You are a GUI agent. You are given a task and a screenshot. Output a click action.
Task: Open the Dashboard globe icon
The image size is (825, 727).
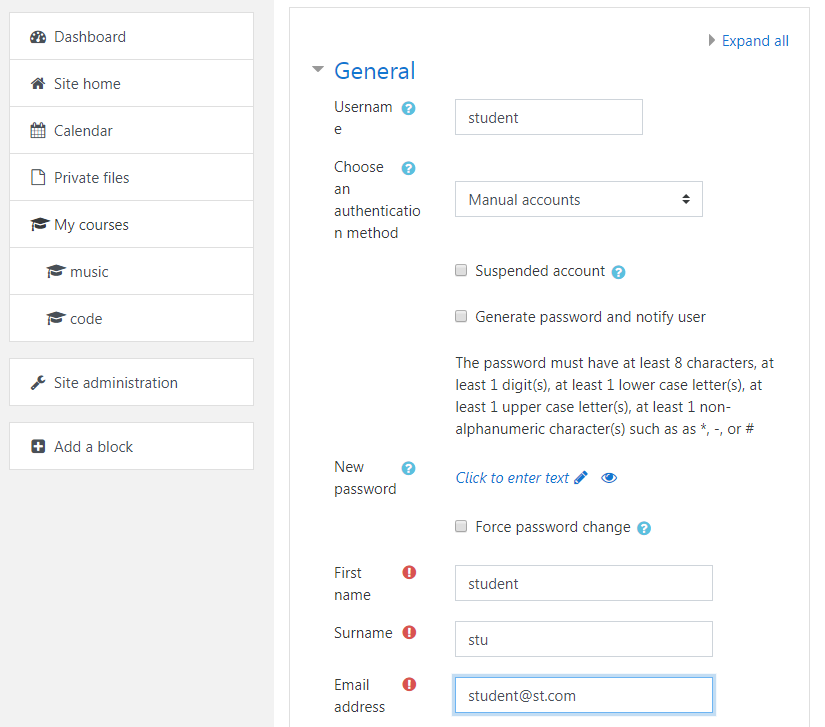[37, 35]
